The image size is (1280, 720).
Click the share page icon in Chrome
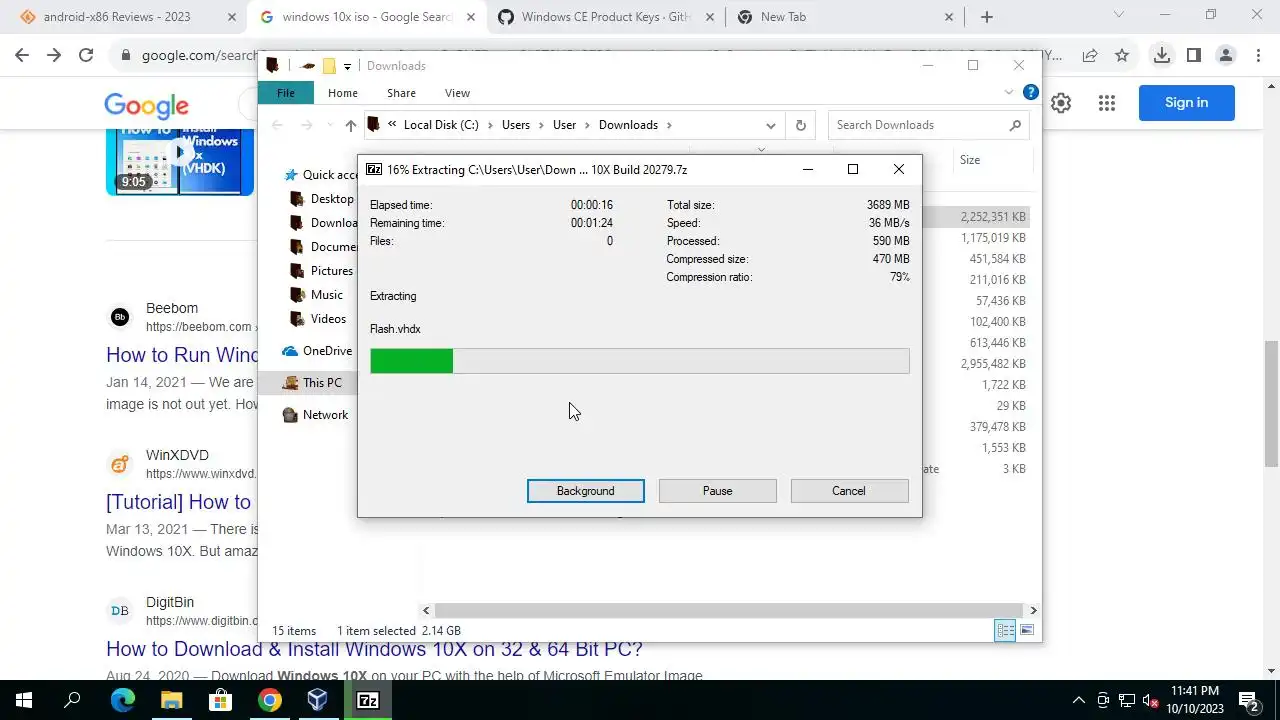pyautogui.click(x=1090, y=56)
